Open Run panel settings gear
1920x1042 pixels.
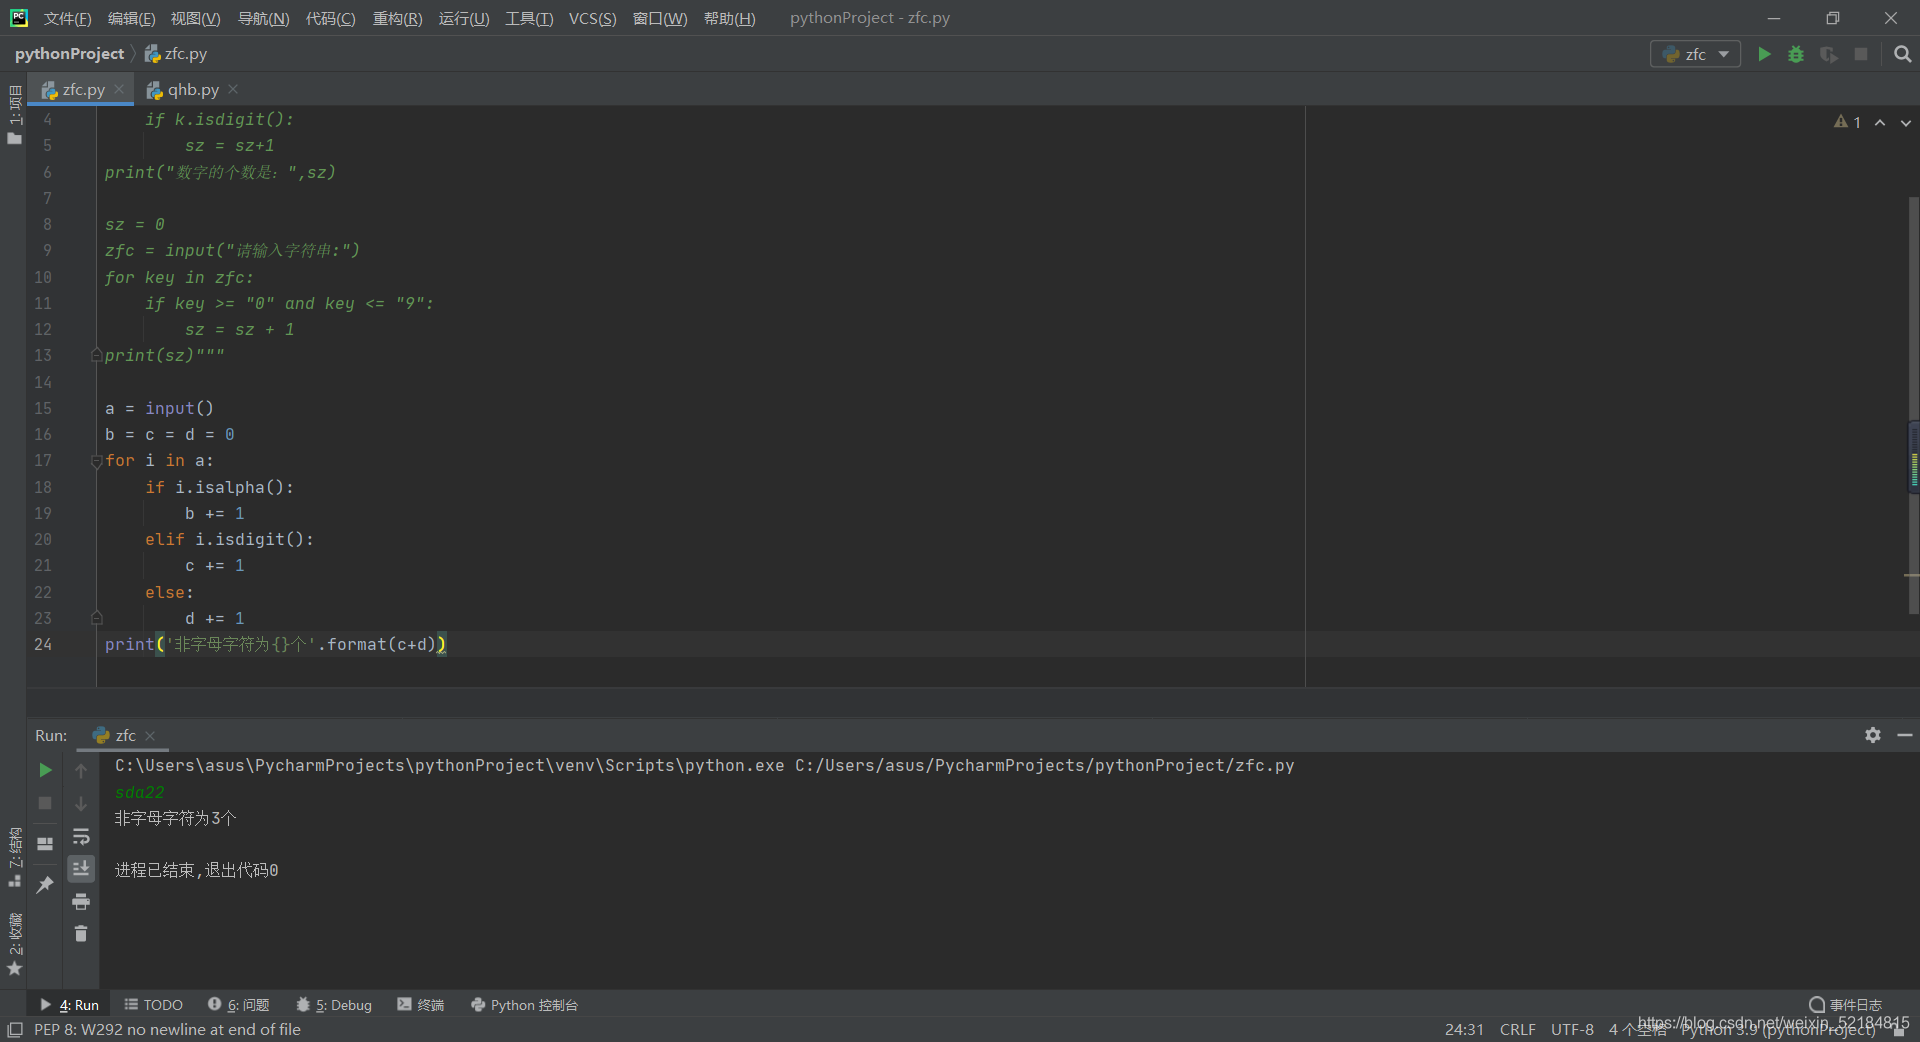point(1872,735)
